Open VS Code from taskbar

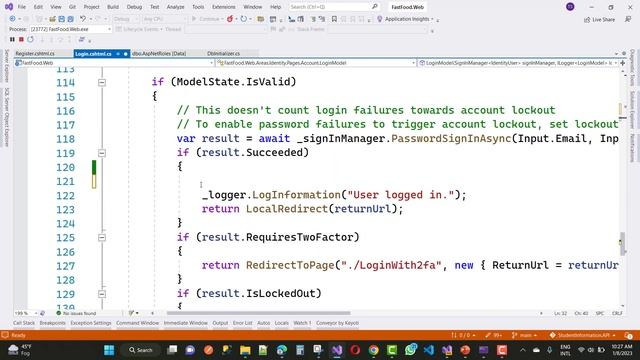(429, 350)
